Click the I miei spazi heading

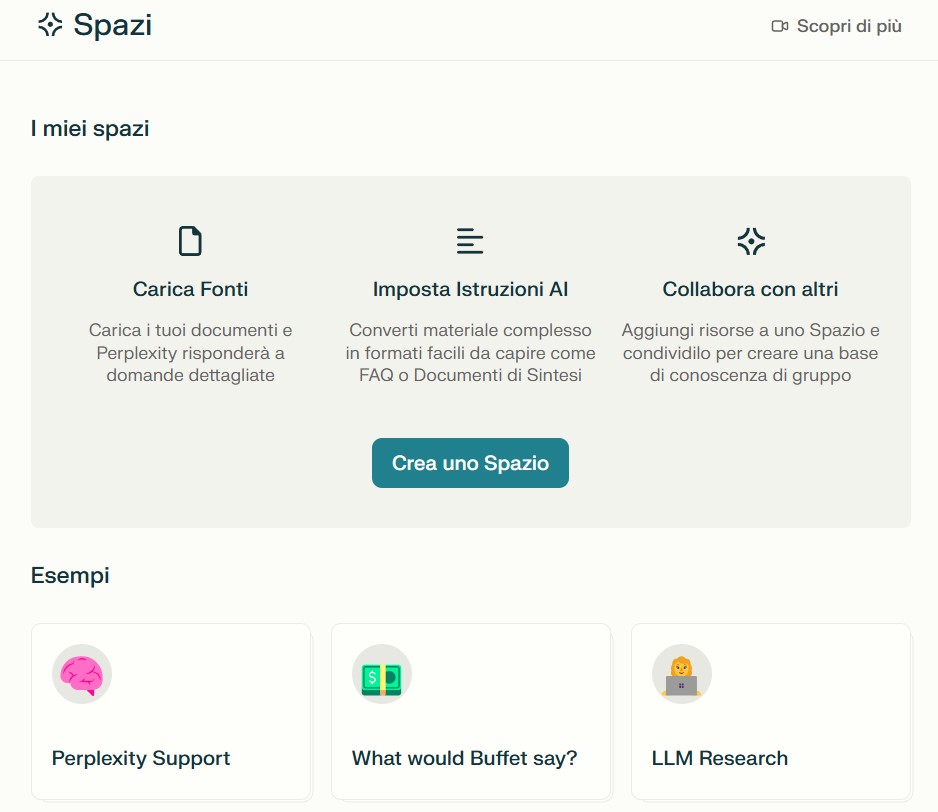click(89, 128)
